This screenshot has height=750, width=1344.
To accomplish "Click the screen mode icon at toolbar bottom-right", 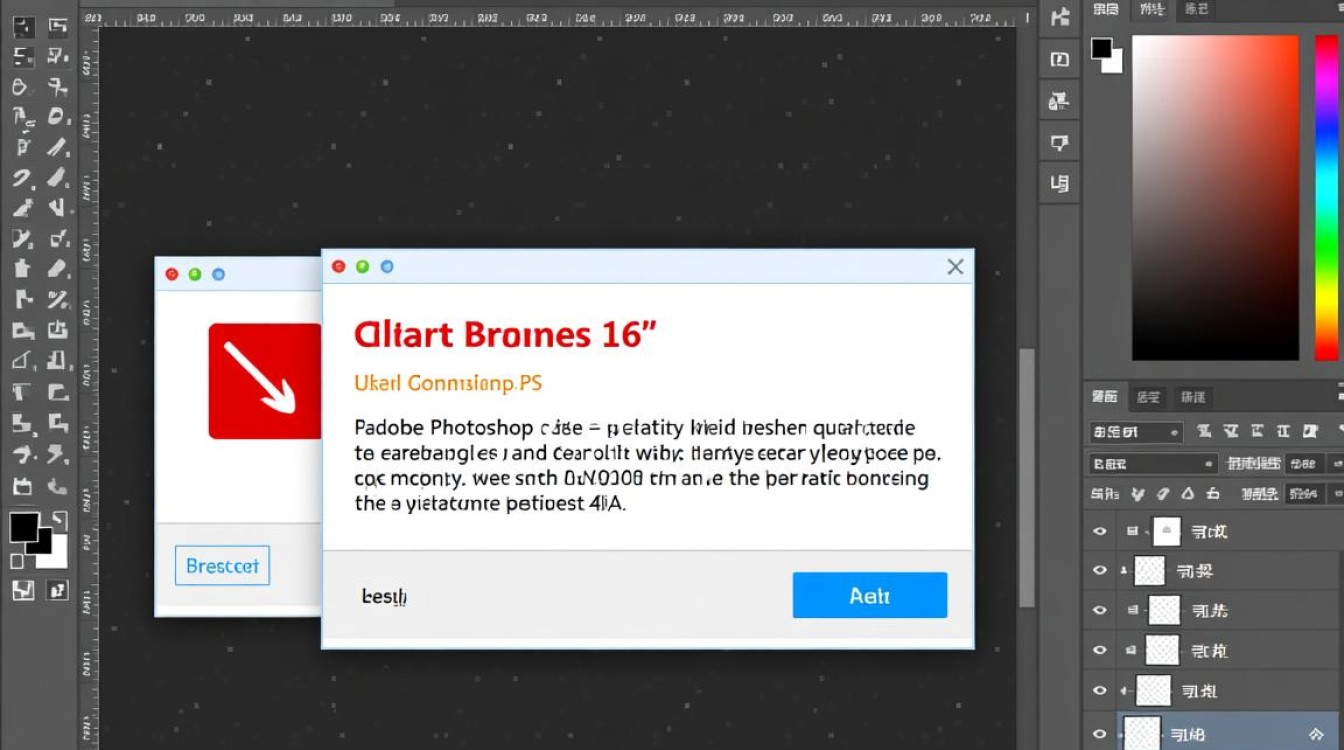I will [x=57, y=590].
